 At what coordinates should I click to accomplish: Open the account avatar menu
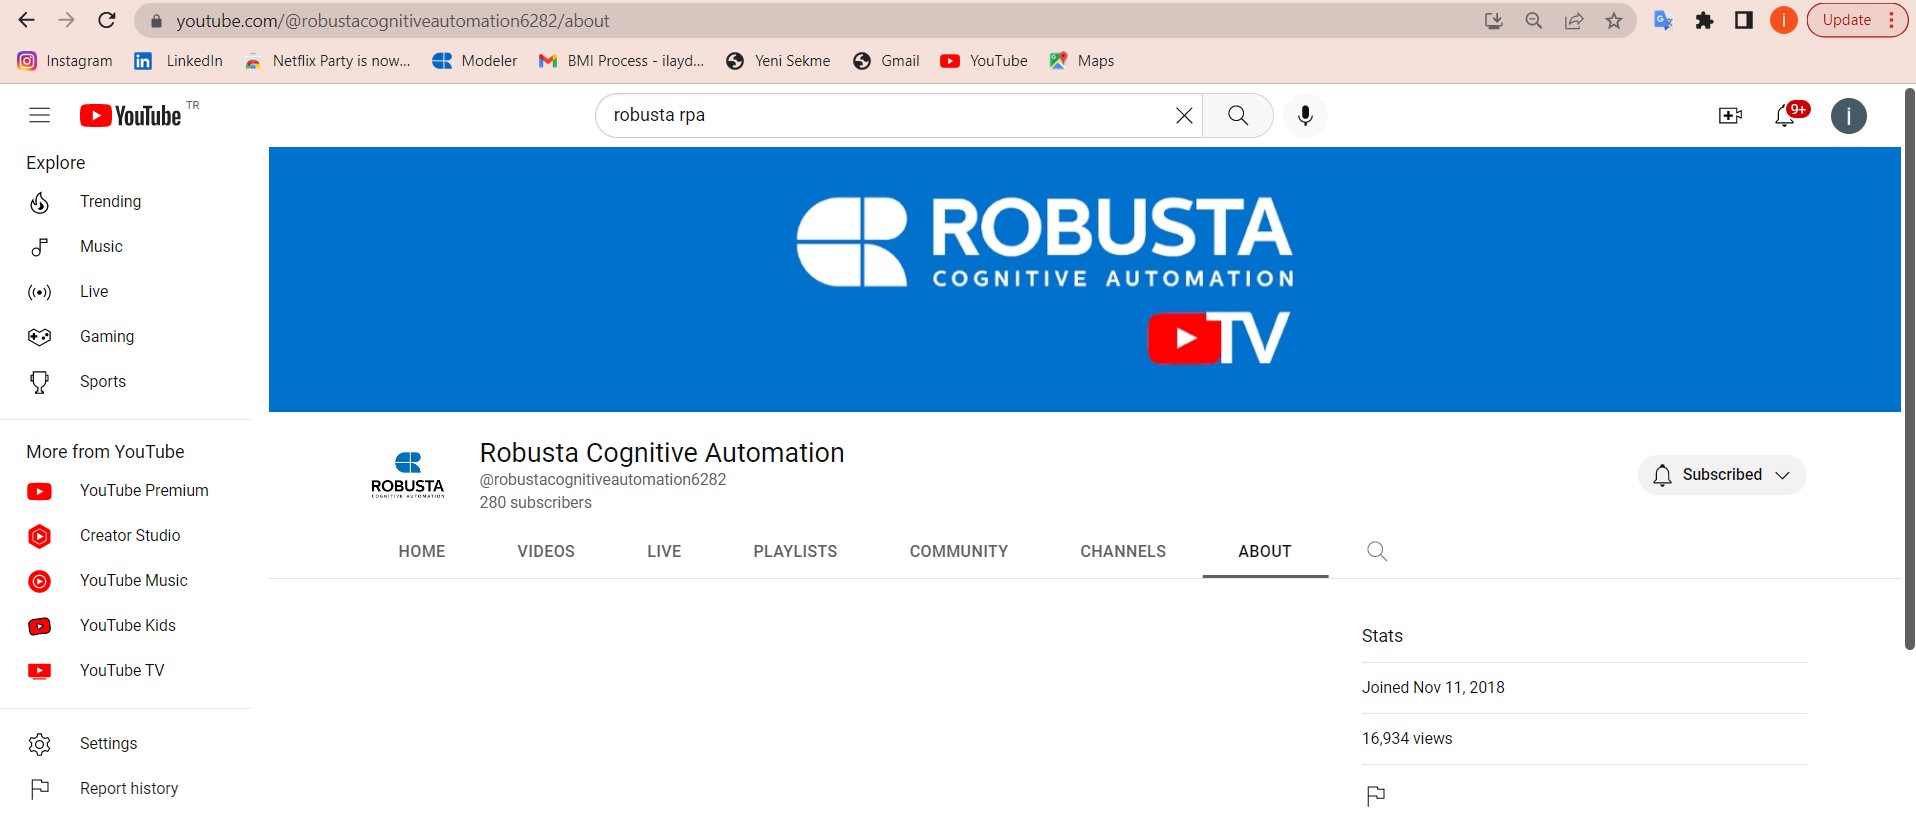1848,116
